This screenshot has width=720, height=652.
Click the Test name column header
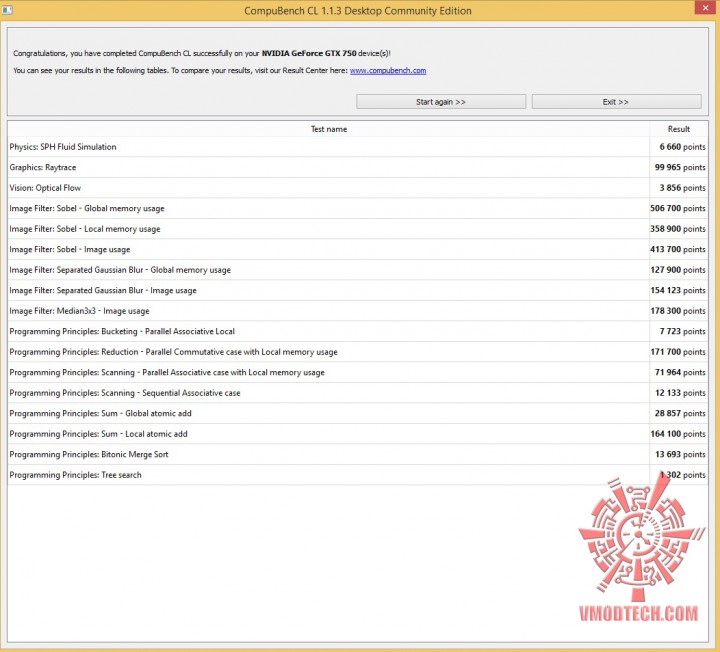click(x=329, y=129)
